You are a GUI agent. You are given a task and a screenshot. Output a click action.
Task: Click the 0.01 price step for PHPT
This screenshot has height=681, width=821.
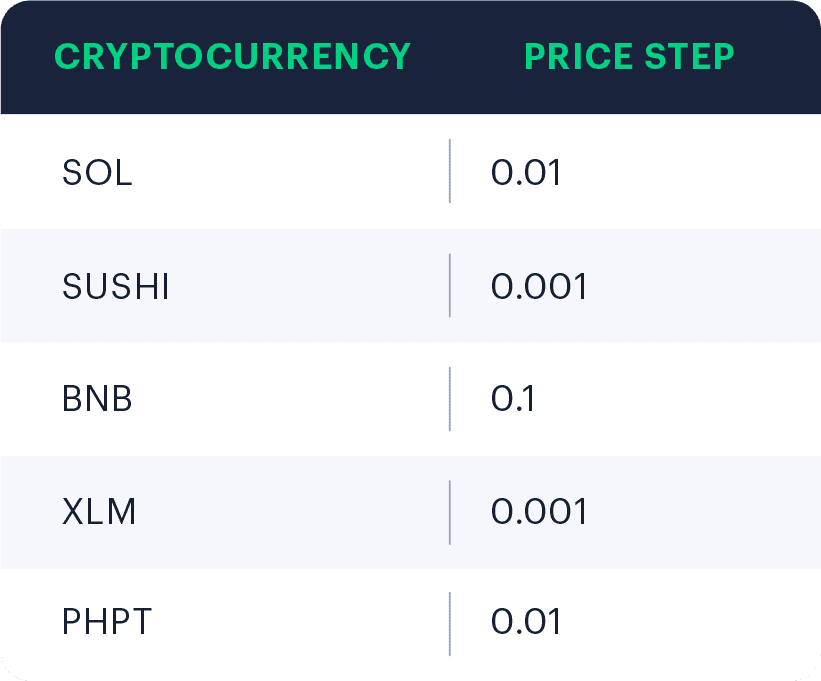(x=526, y=622)
